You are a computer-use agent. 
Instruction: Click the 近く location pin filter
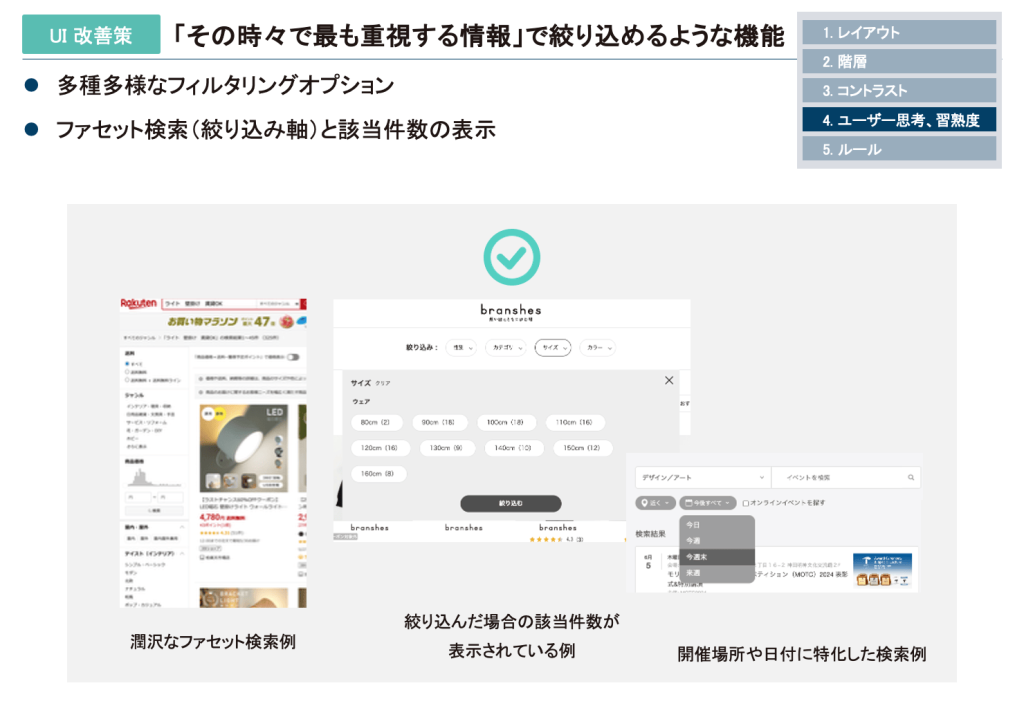point(655,503)
